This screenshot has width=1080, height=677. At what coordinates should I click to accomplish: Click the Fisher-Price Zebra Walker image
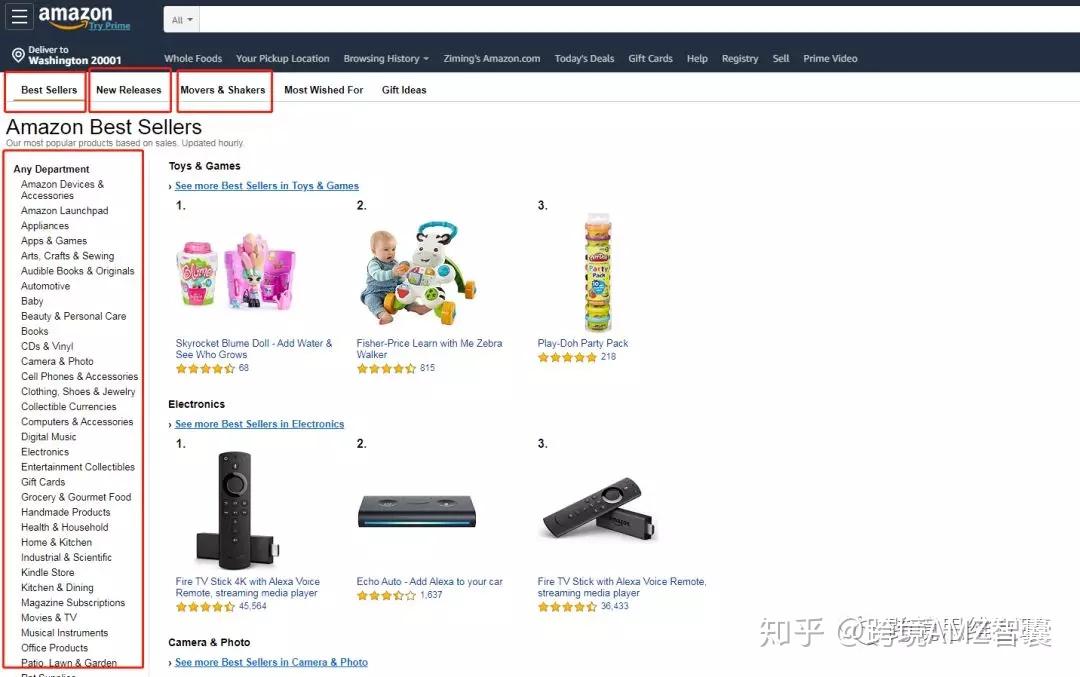tap(417, 273)
